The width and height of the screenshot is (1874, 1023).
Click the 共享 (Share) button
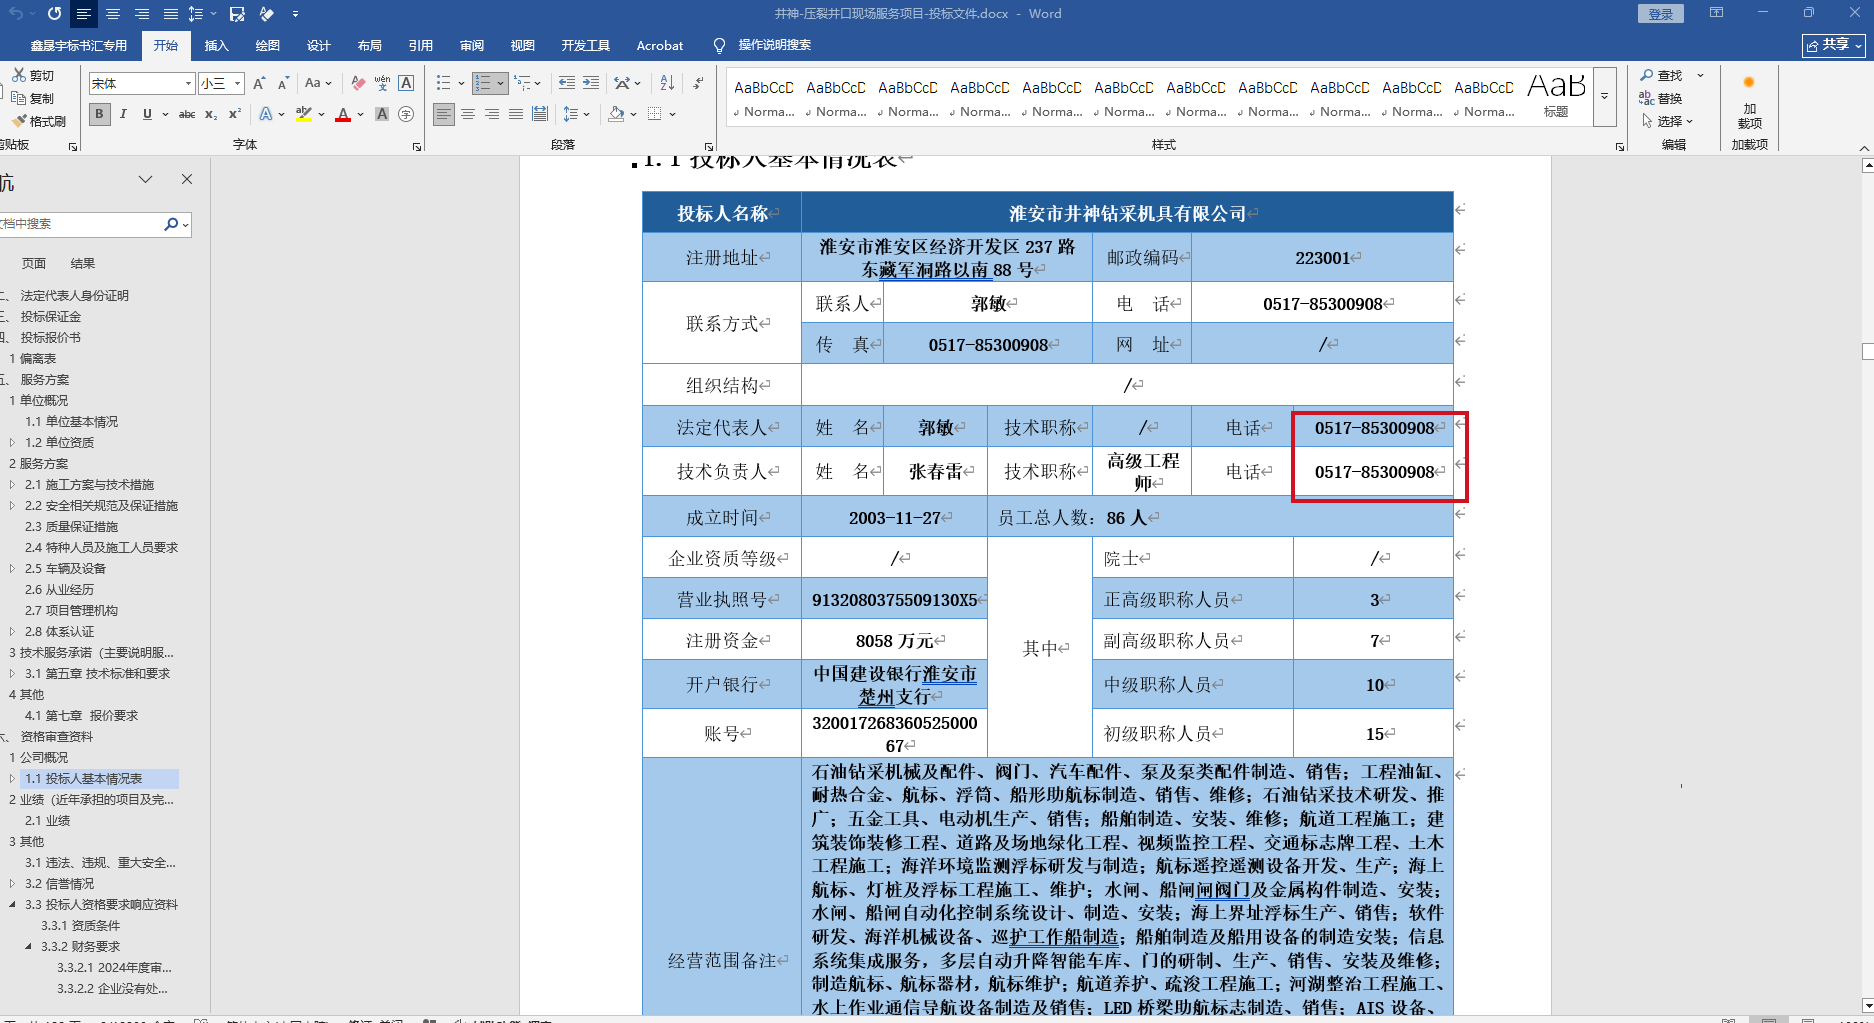[1833, 45]
